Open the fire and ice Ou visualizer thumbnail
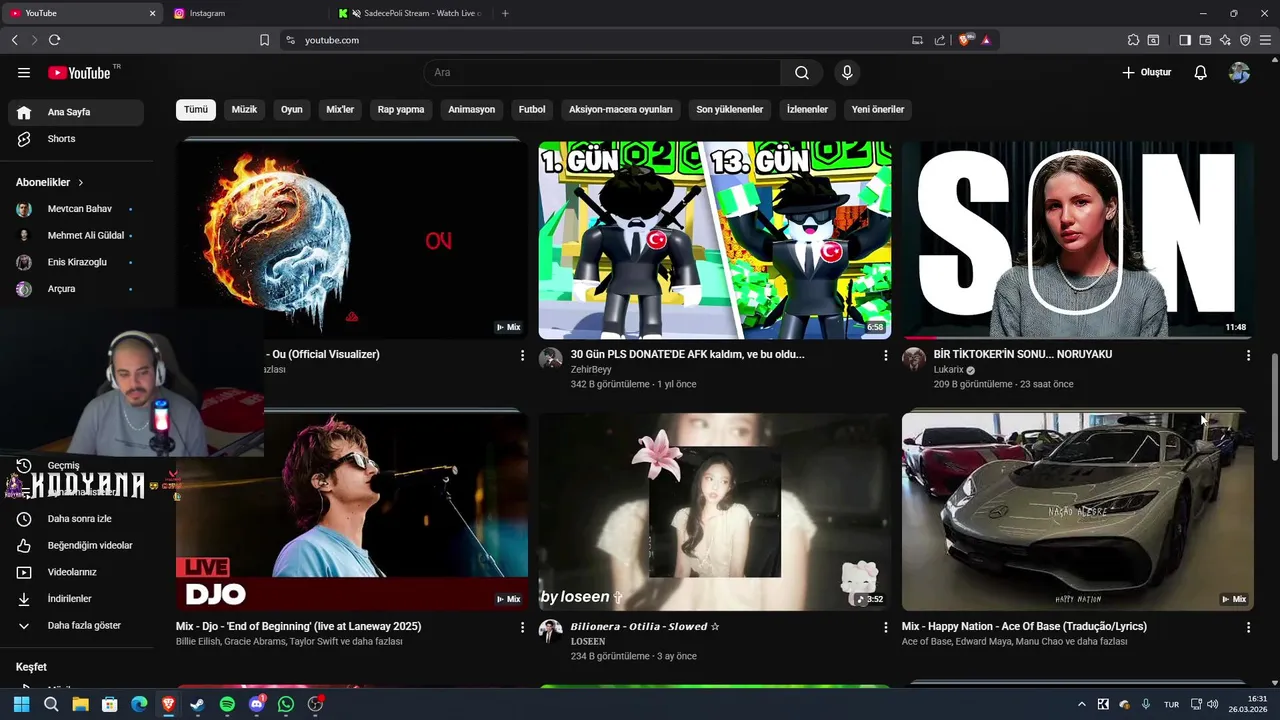The image size is (1280, 720). [x=352, y=240]
